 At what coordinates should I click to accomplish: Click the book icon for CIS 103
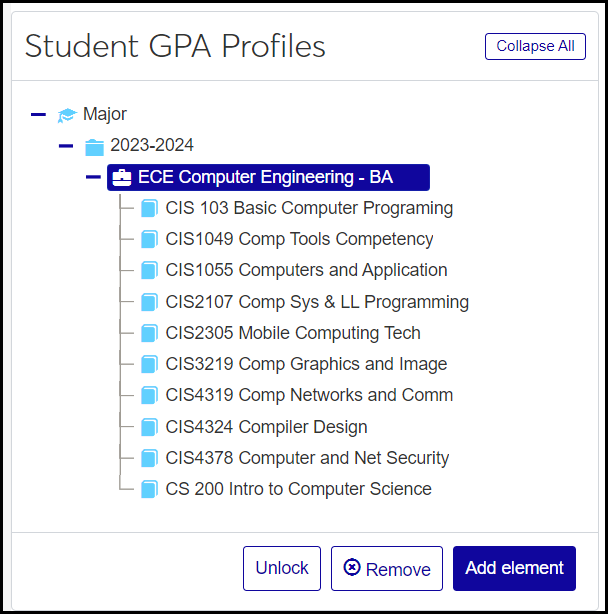[x=150, y=208]
